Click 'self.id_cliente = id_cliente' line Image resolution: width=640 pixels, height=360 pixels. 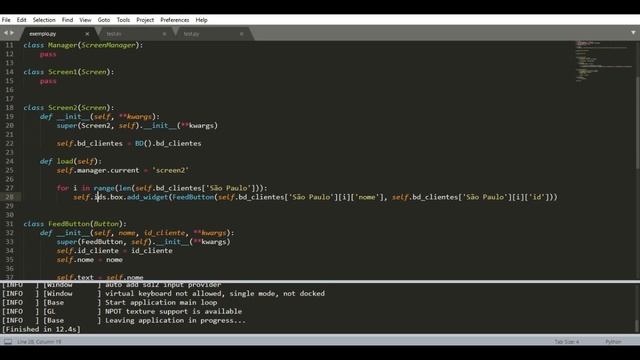point(115,251)
